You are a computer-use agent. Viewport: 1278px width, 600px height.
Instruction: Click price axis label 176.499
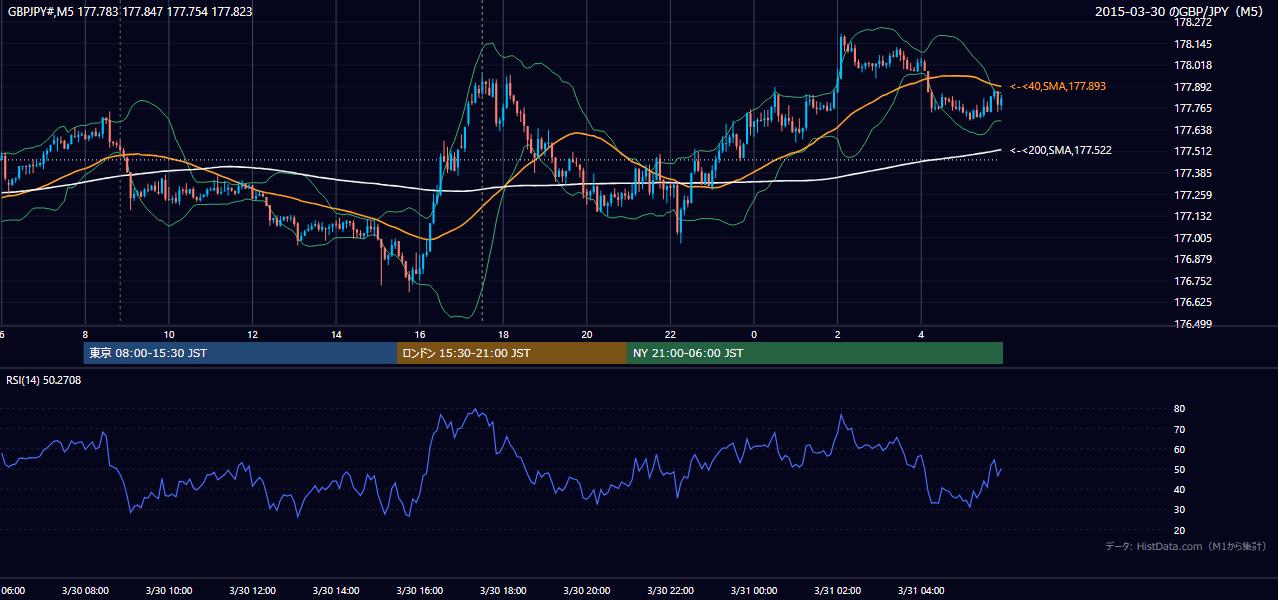(1194, 324)
